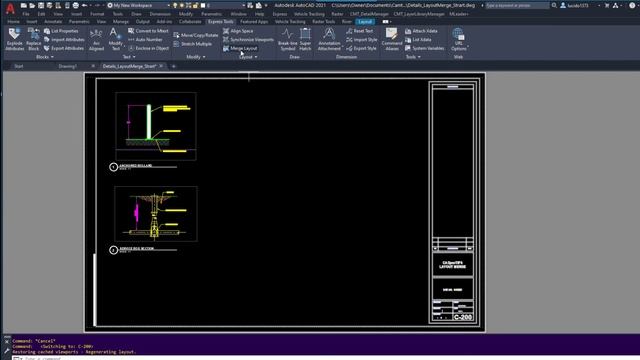Switch to the Start file tab
Viewport: 640px width, 360px height.
click(19, 66)
